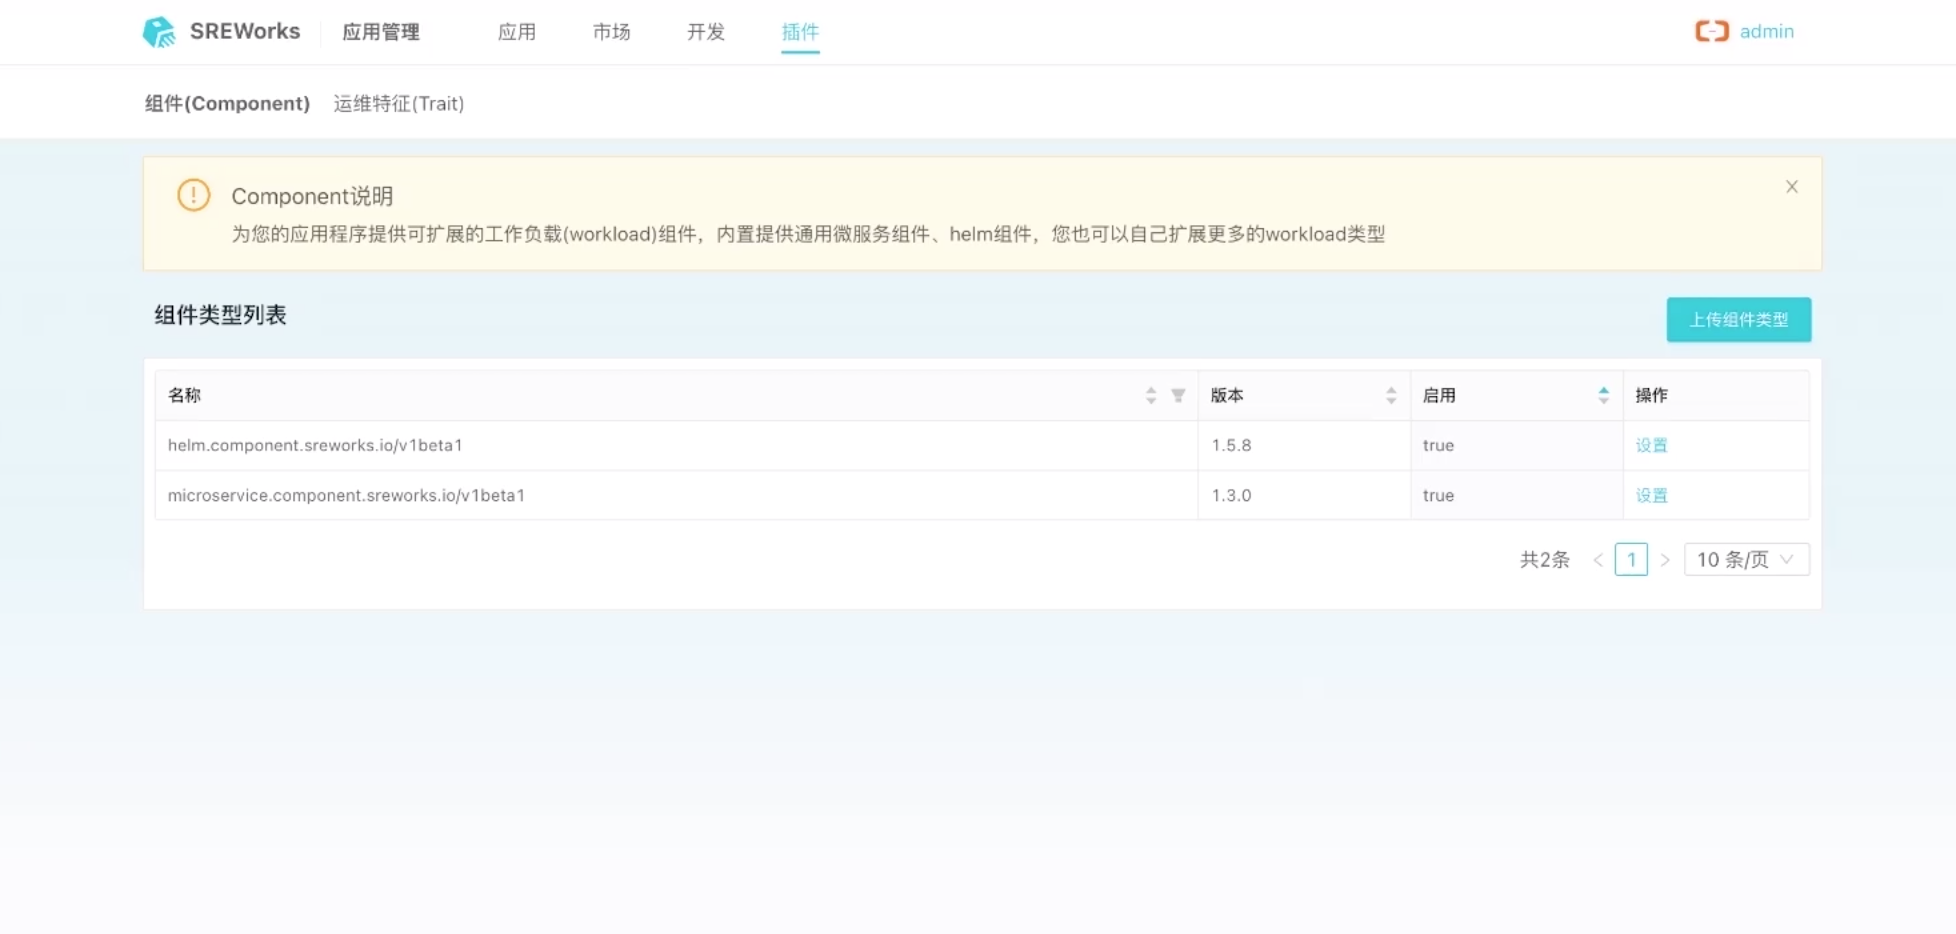Image resolution: width=1956 pixels, height=934 pixels.
Task: Switch to the 开发 menu
Action: [x=706, y=32]
